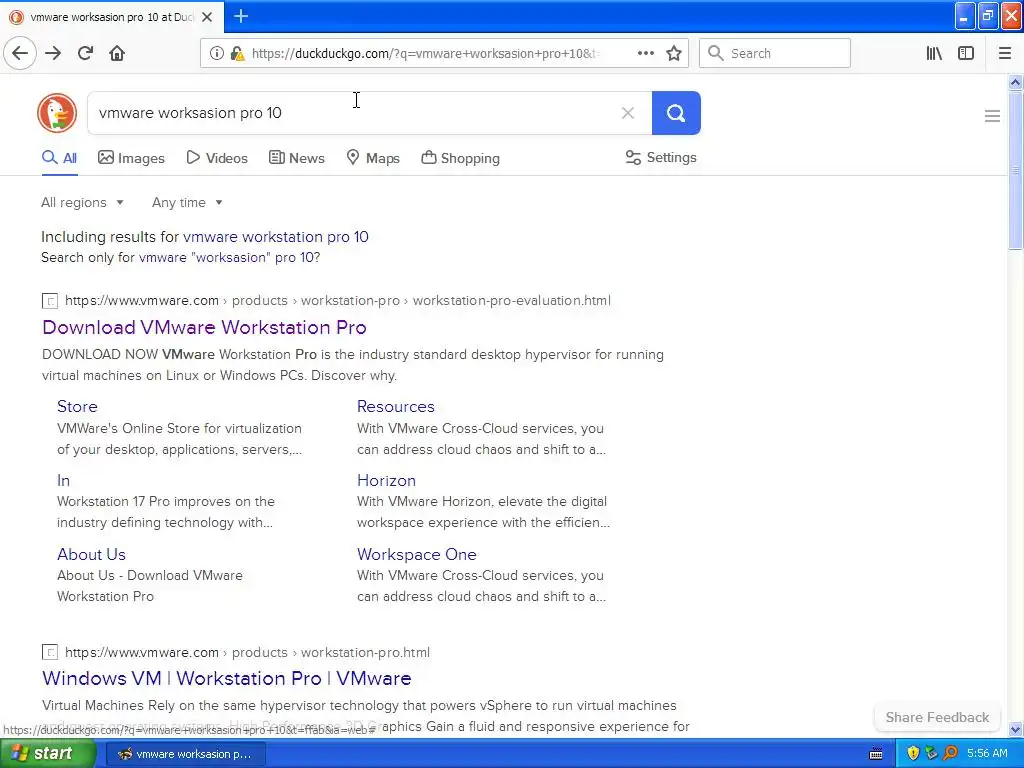Open the on-screen keyboard tray icon
The height and width of the screenshot is (768, 1024).
(876, 754)
